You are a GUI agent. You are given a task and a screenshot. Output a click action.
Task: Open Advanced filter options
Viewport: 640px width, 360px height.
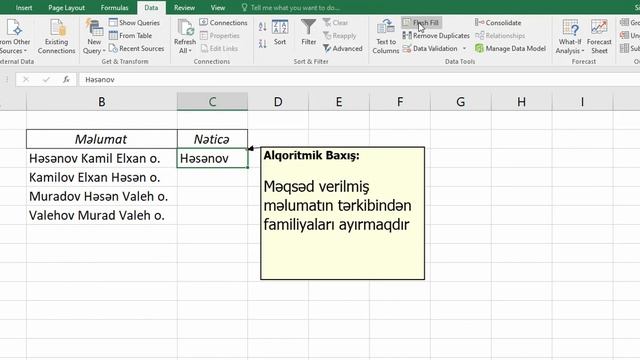click(x=342, y=49)
